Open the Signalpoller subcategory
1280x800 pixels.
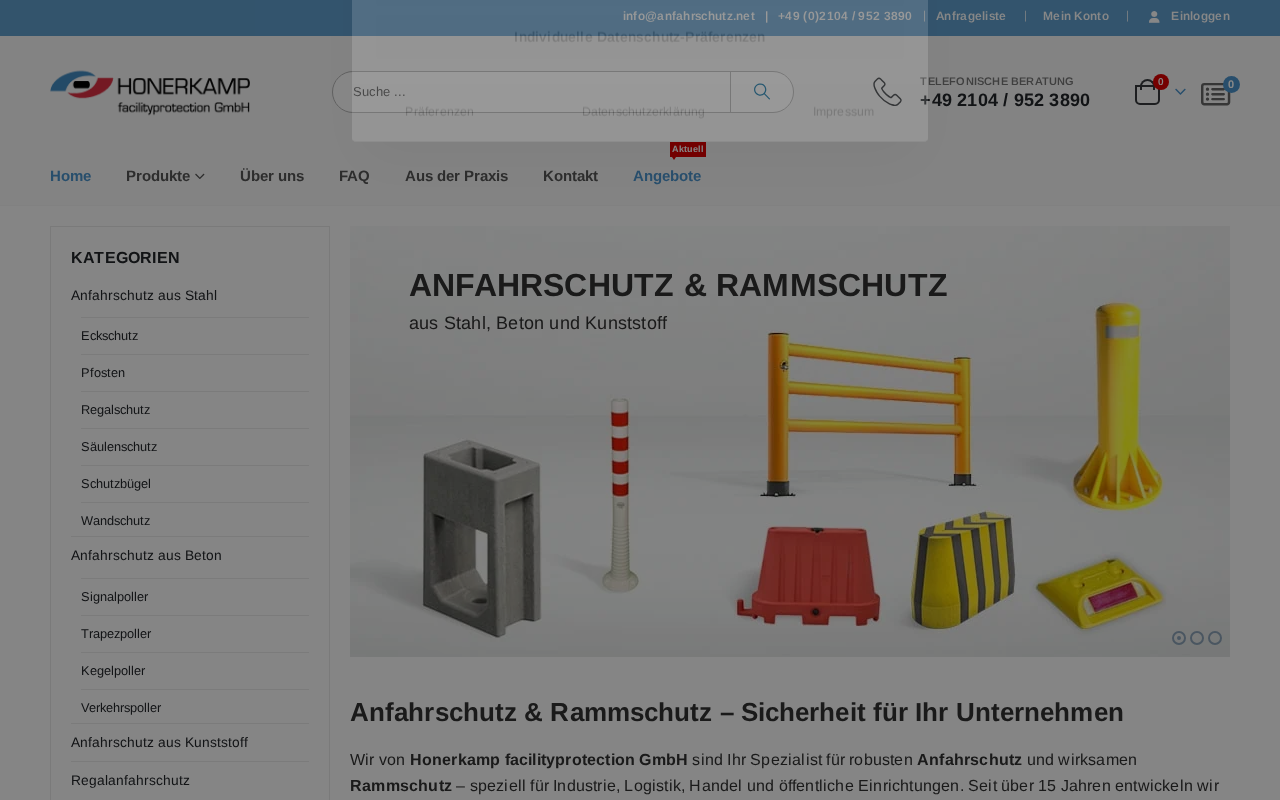(115, 596)
